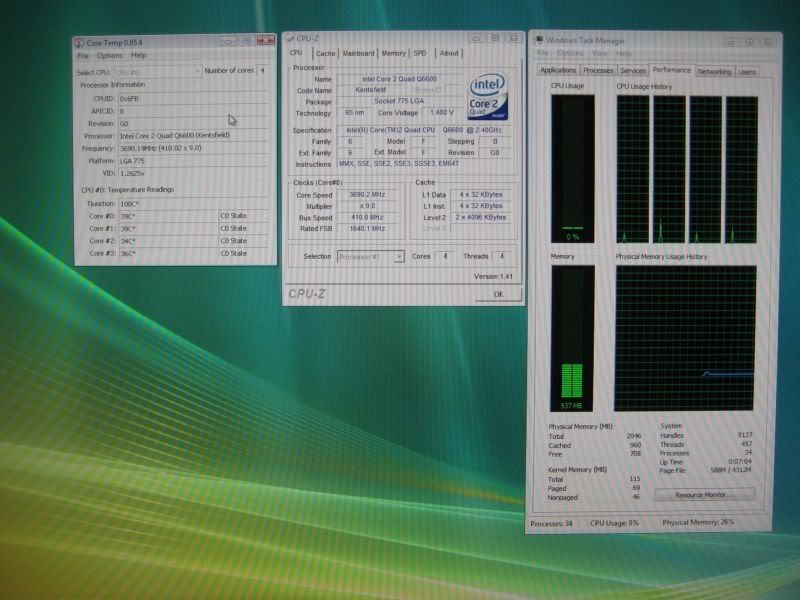Image resolution: width=800 pixels, height=600 pixels.
Task: Switch to the Processes tab in Task Manager
Action: tap(598, 70)
